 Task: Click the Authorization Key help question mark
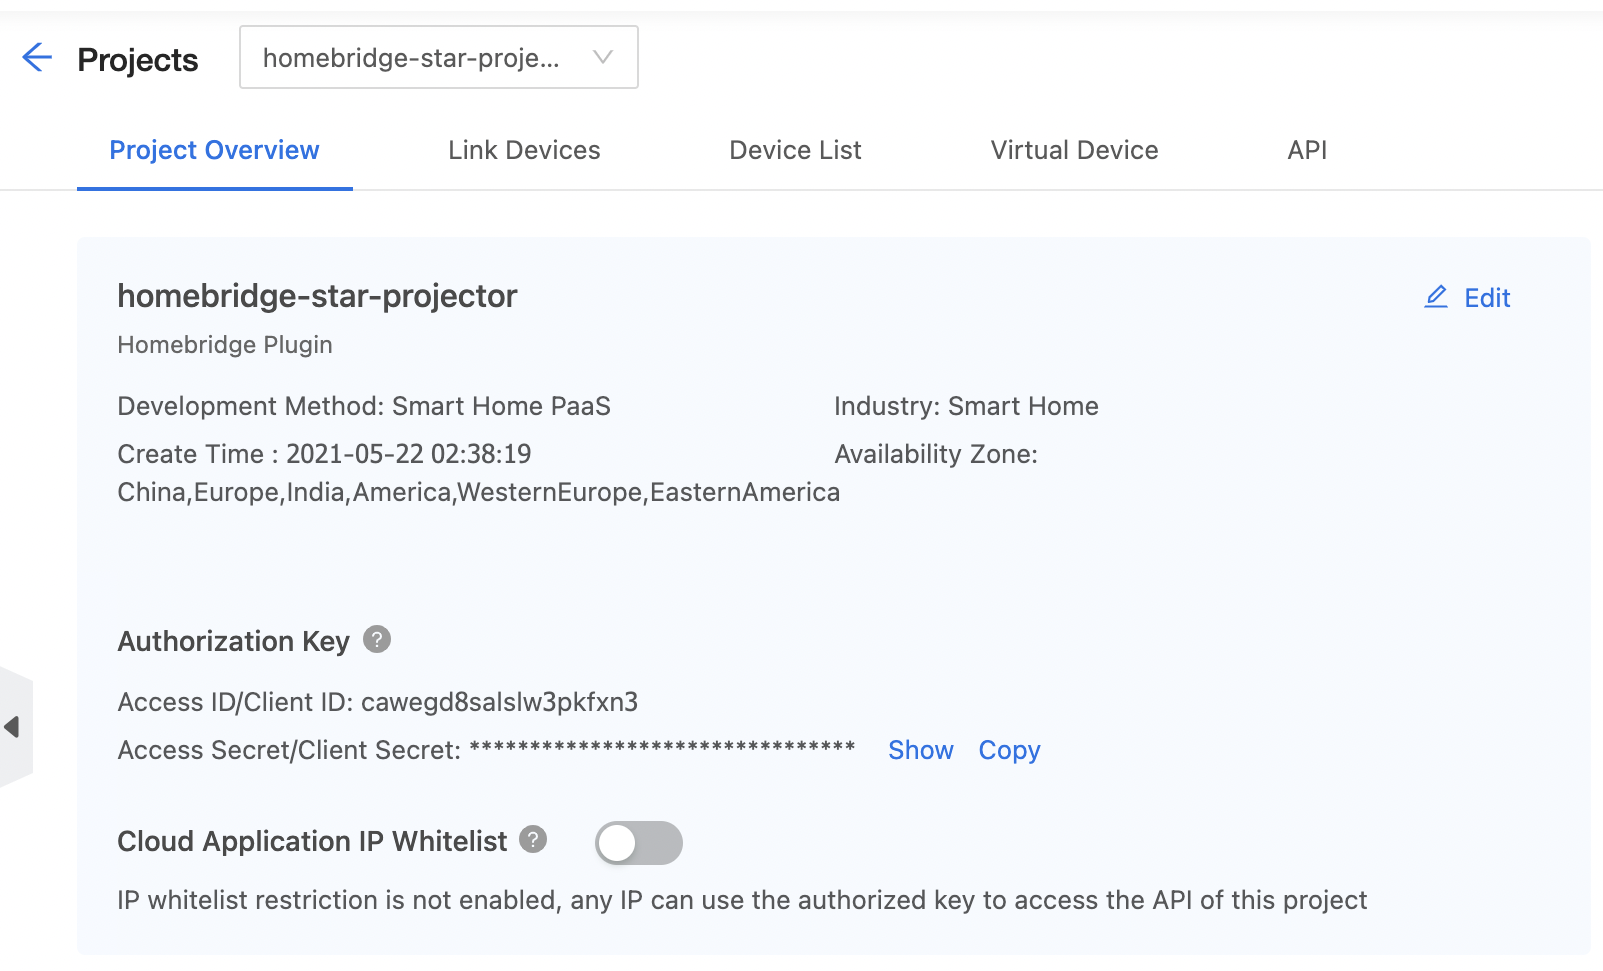pos(377,639)
